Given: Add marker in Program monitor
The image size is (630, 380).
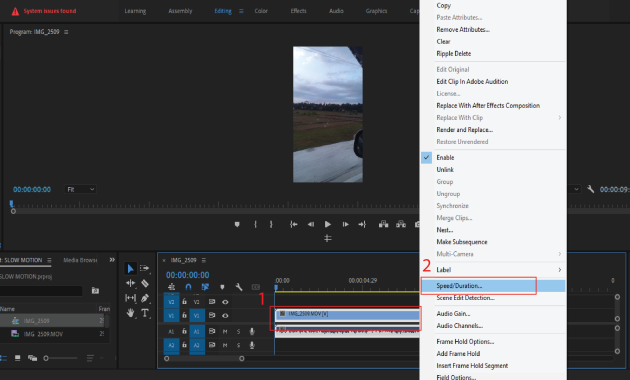Looking at the screenshot, I should click(x=237, y=225).
